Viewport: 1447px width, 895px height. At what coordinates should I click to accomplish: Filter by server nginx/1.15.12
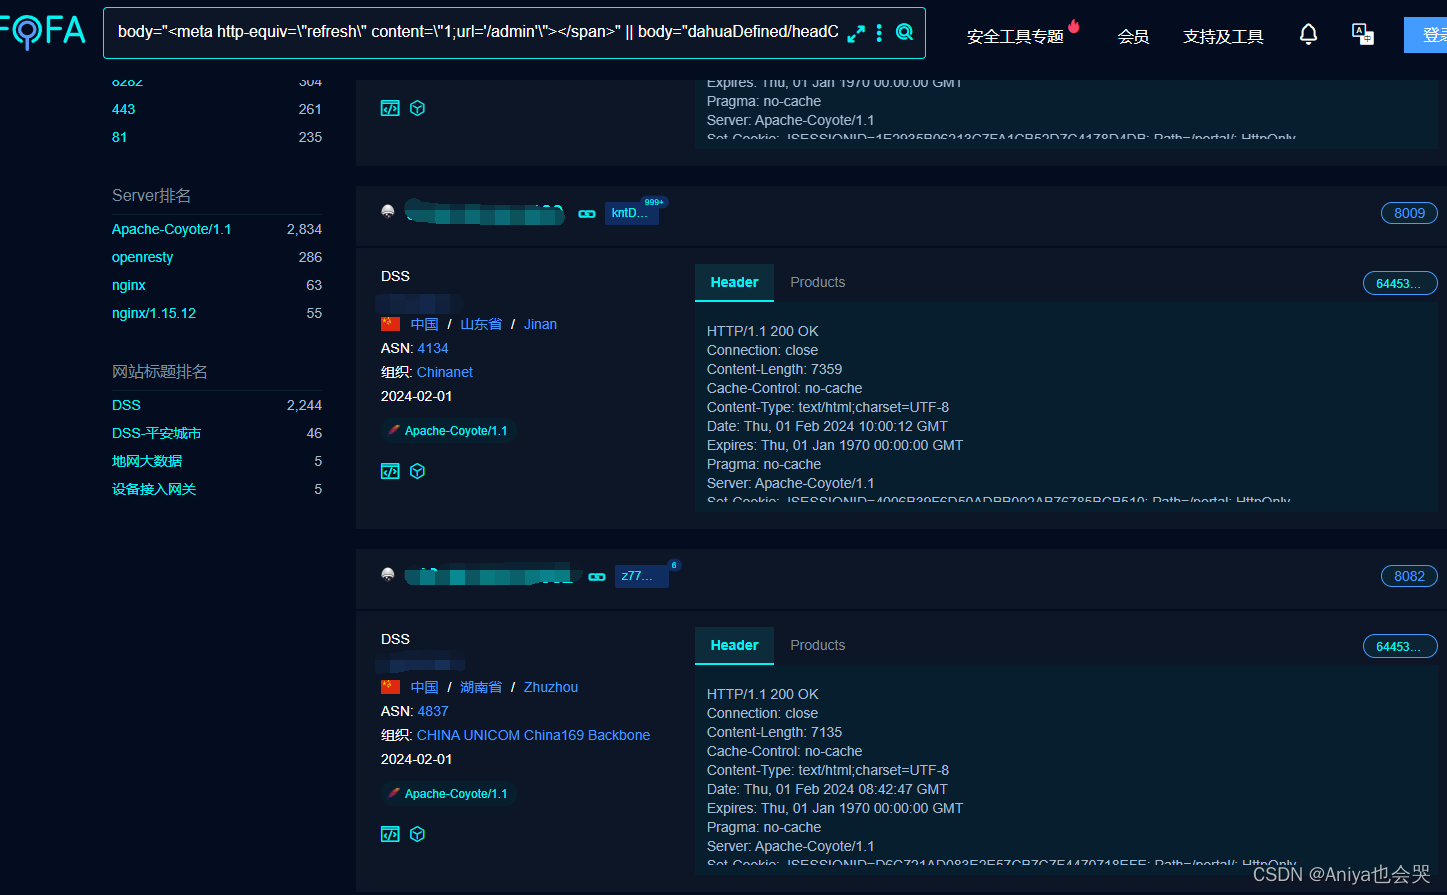point(154,313)
